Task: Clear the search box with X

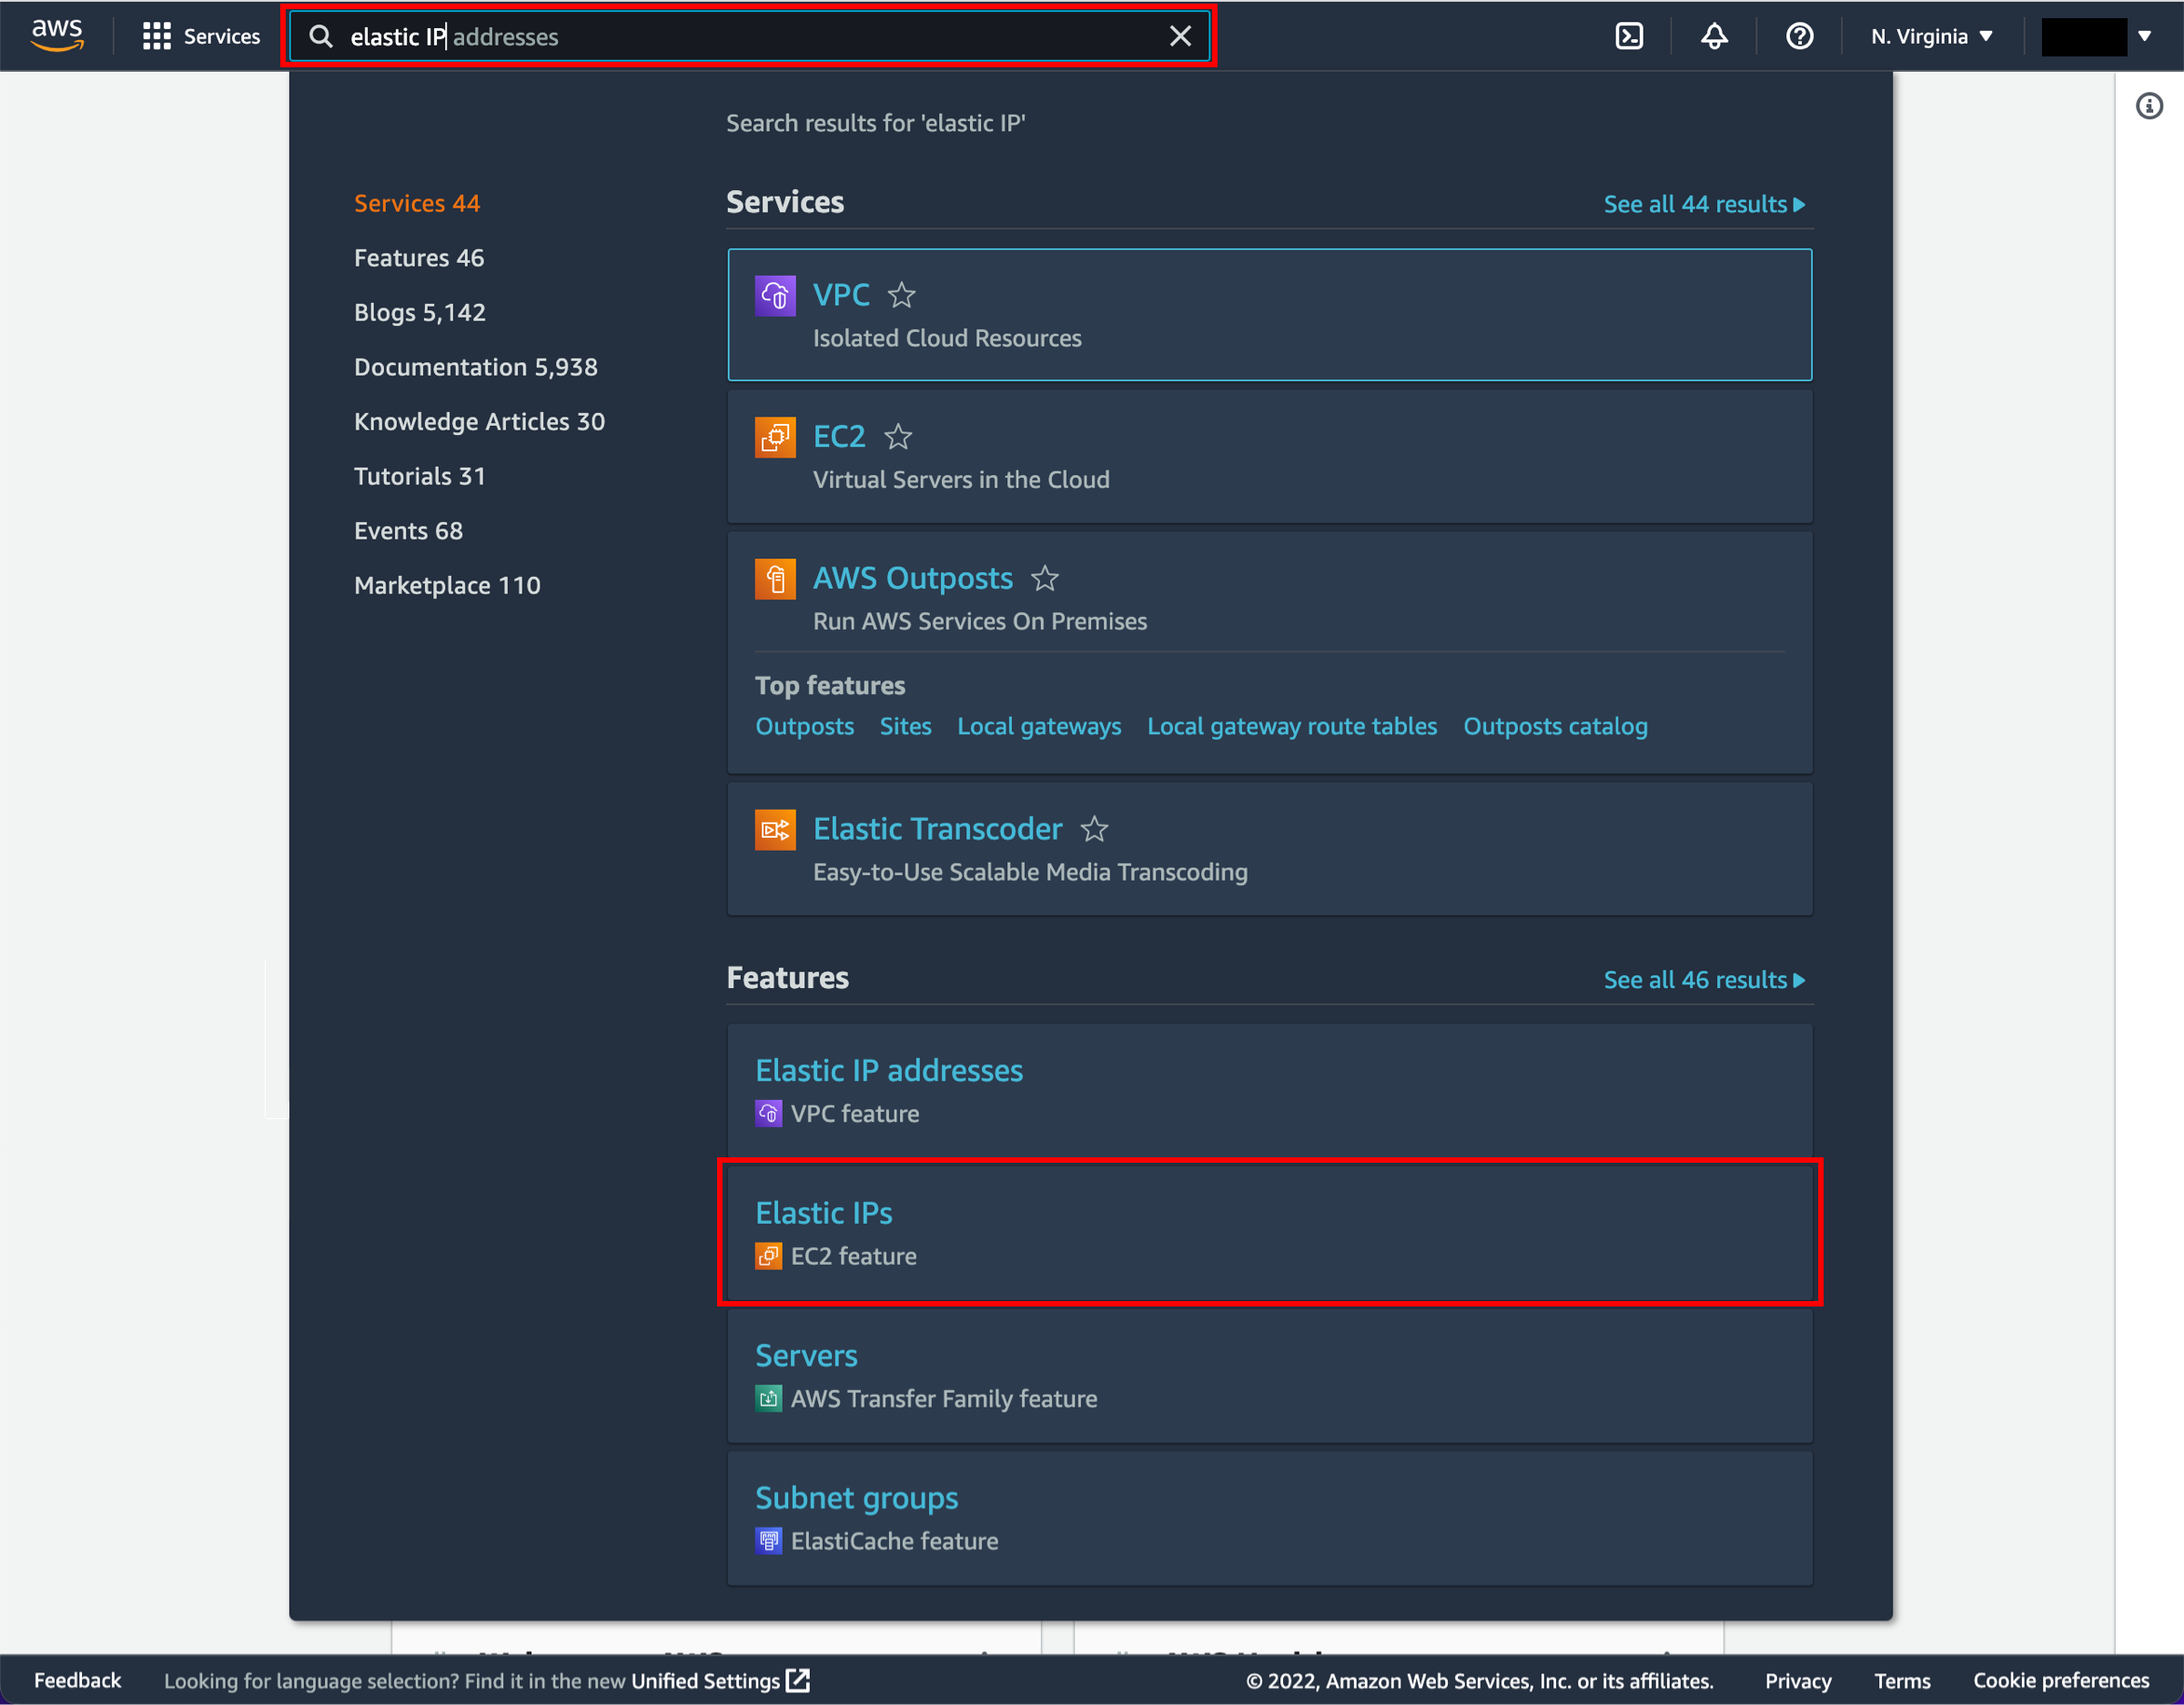Action: coord(1180,37)
